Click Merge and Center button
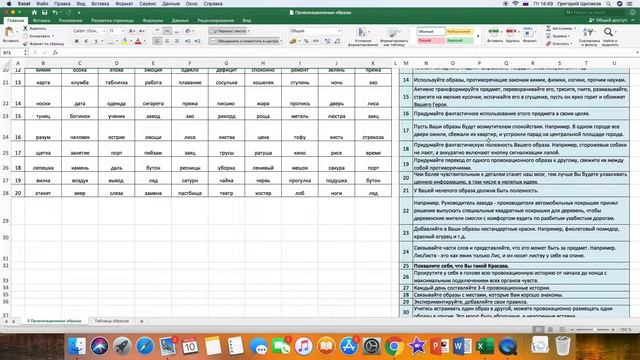This screenshot has height=360, width=640. [244, 41]
